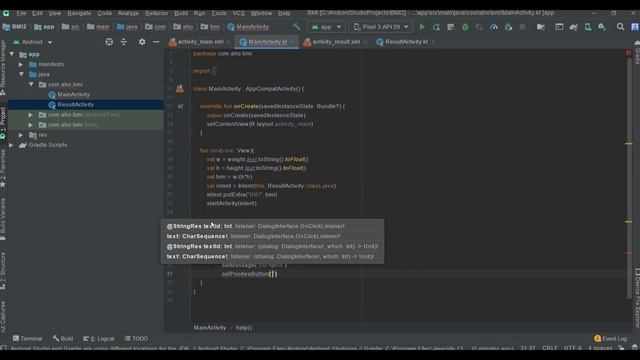
Task: Open the app run configuration dropdown
Action: tap(327, 27)
